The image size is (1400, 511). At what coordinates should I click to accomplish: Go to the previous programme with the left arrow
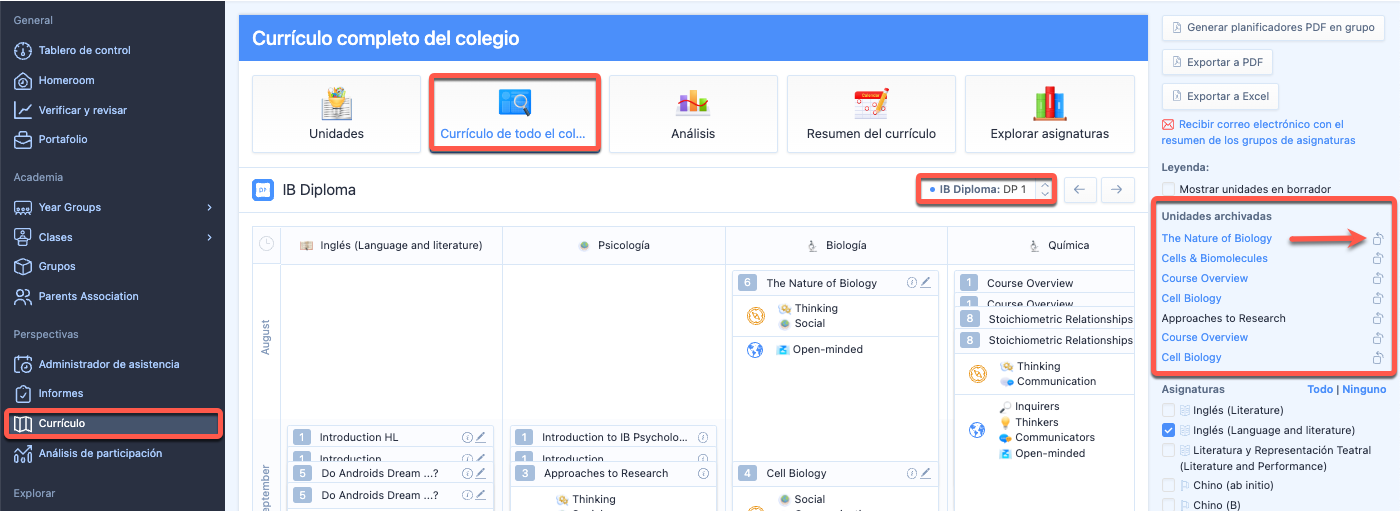tap(1080, 189)
